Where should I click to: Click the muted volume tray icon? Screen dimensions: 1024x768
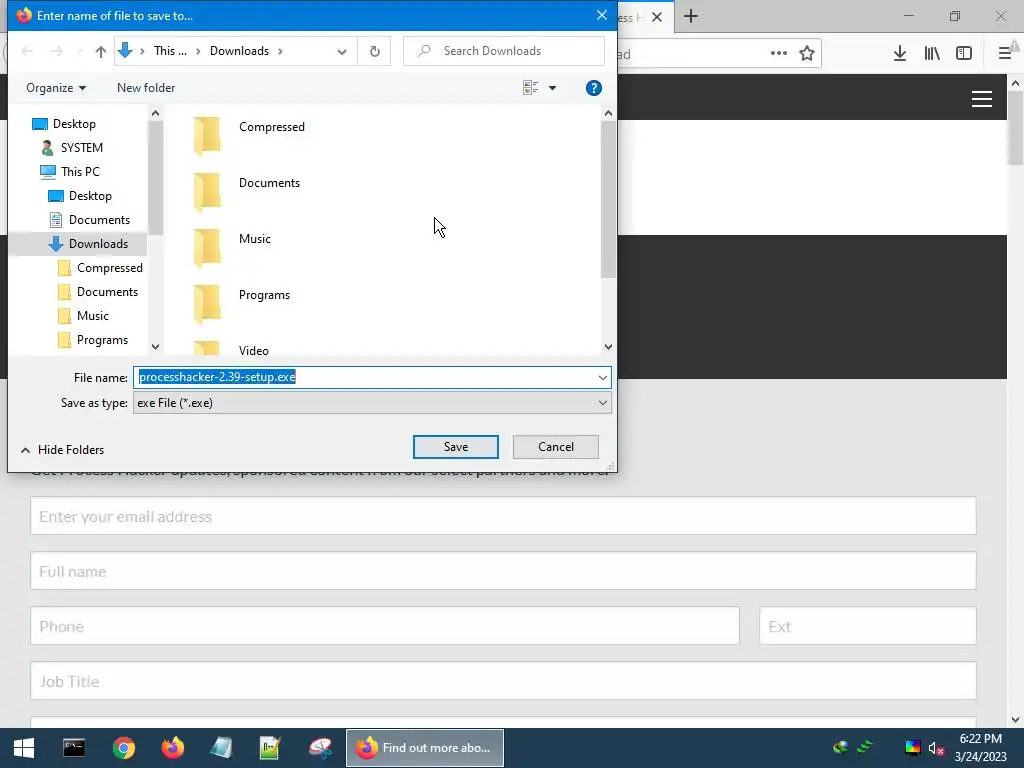[x=936, y=748]
